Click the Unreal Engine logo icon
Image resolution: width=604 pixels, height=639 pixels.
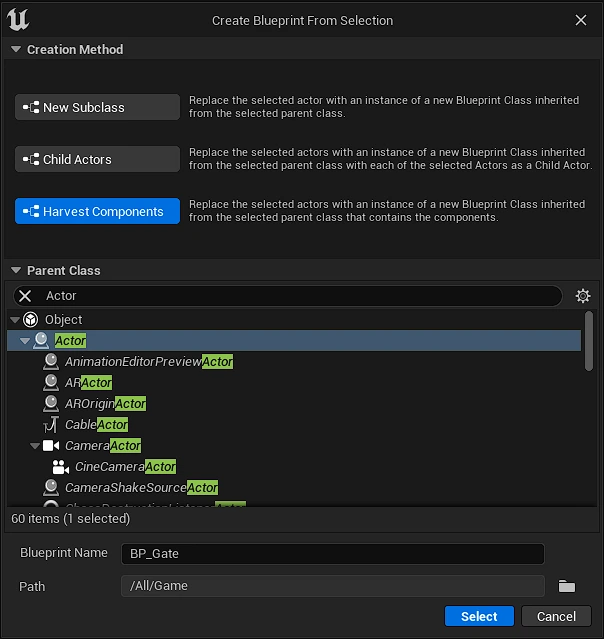point(17,20)
